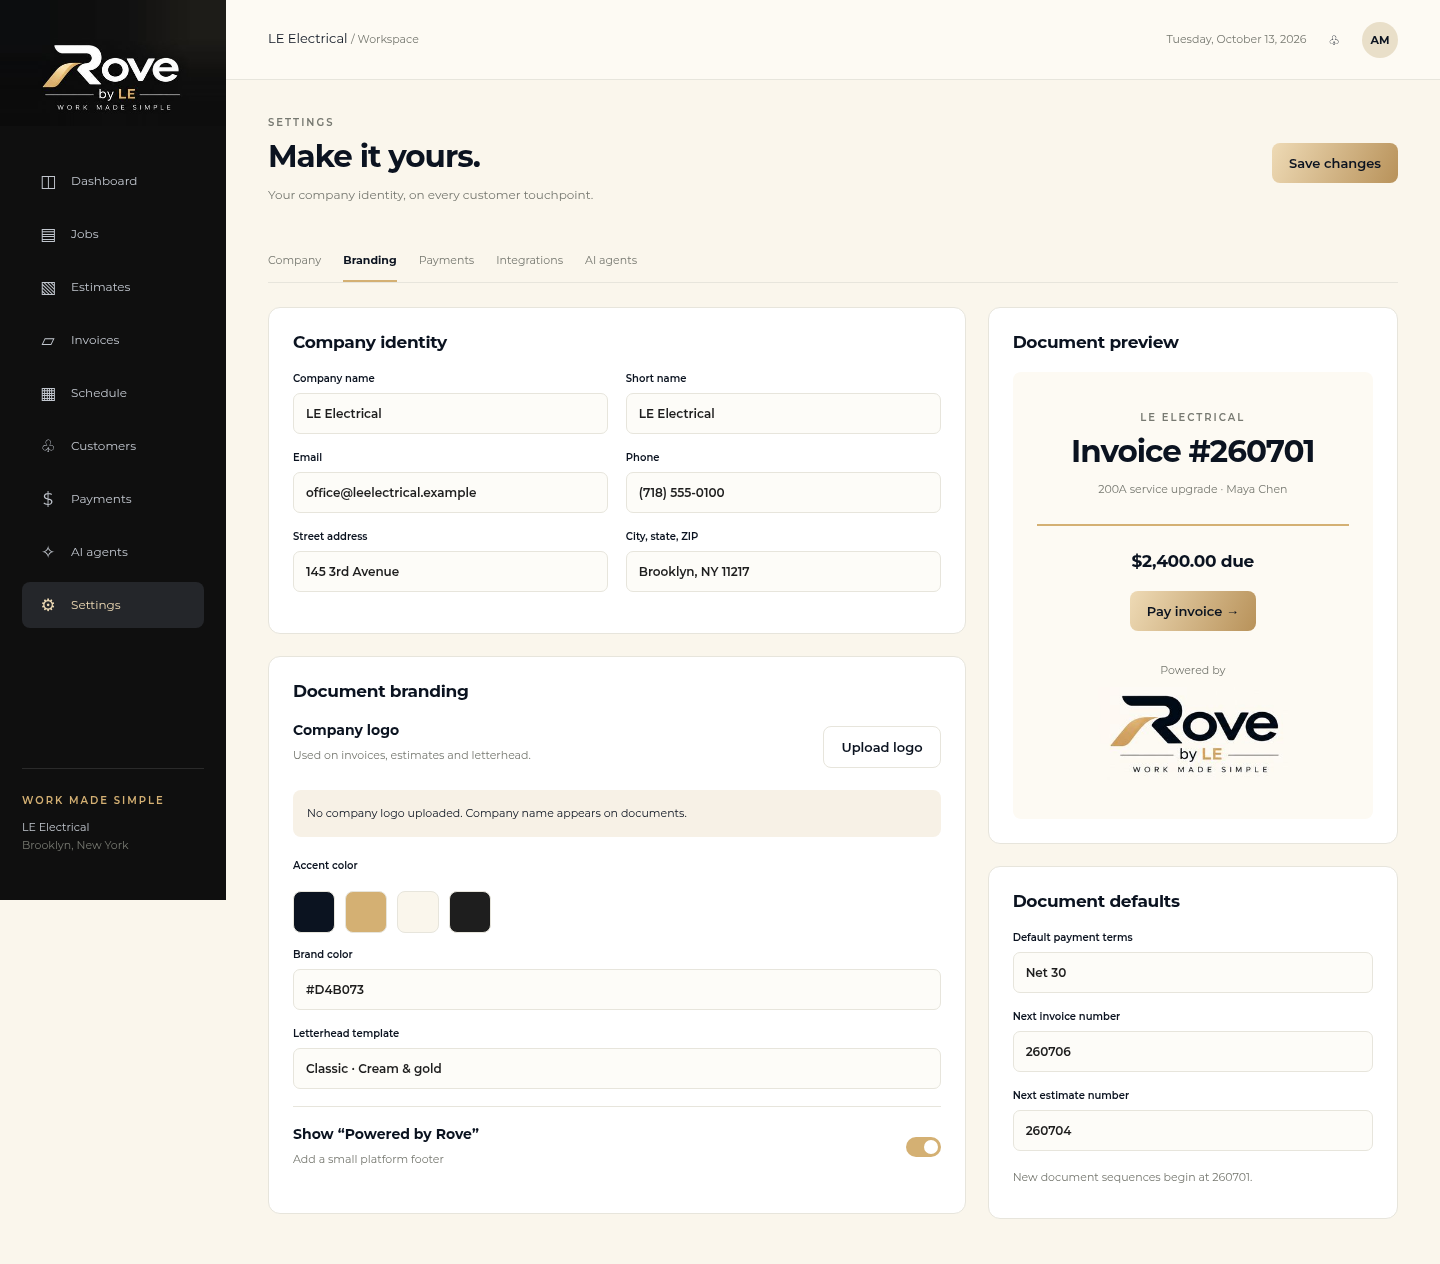Click the Settings gear icon
The height and width of the screenshot is (1264, 1440).
pyautogui.click(x=48, y=605)
